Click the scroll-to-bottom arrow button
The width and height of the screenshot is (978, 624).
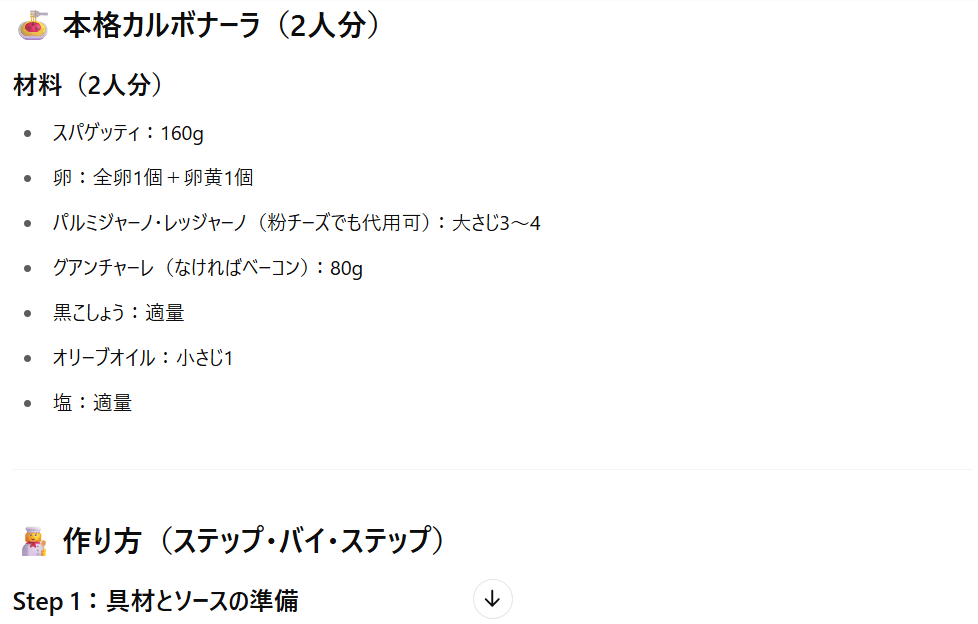click(x=492, y=599)
